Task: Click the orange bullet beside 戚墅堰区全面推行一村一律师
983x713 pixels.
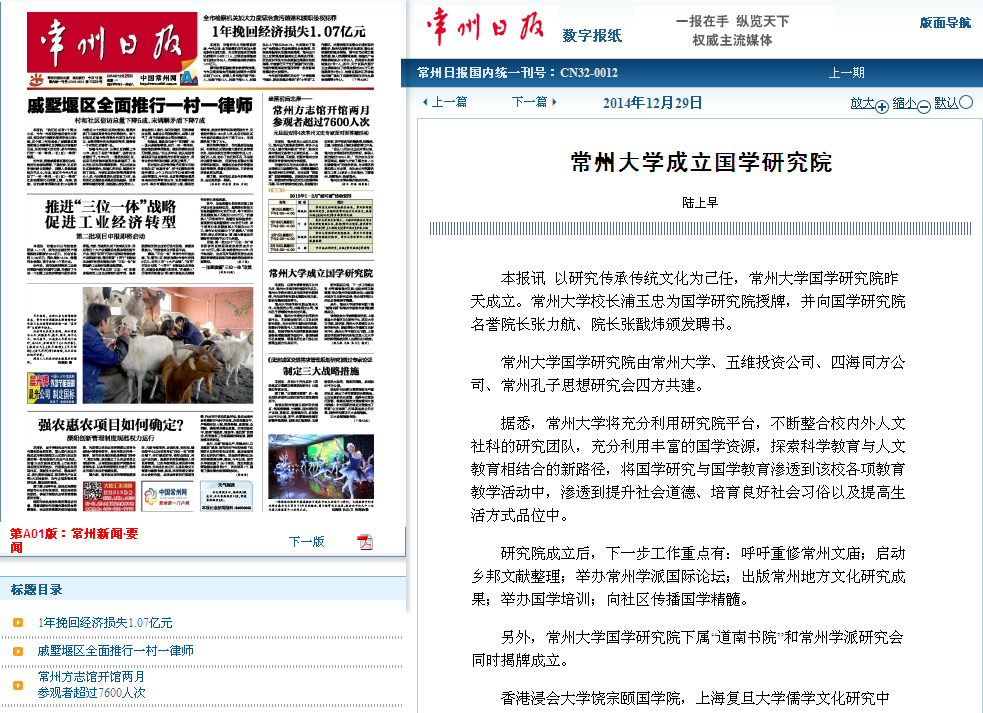Action: [x=18, y=651]
